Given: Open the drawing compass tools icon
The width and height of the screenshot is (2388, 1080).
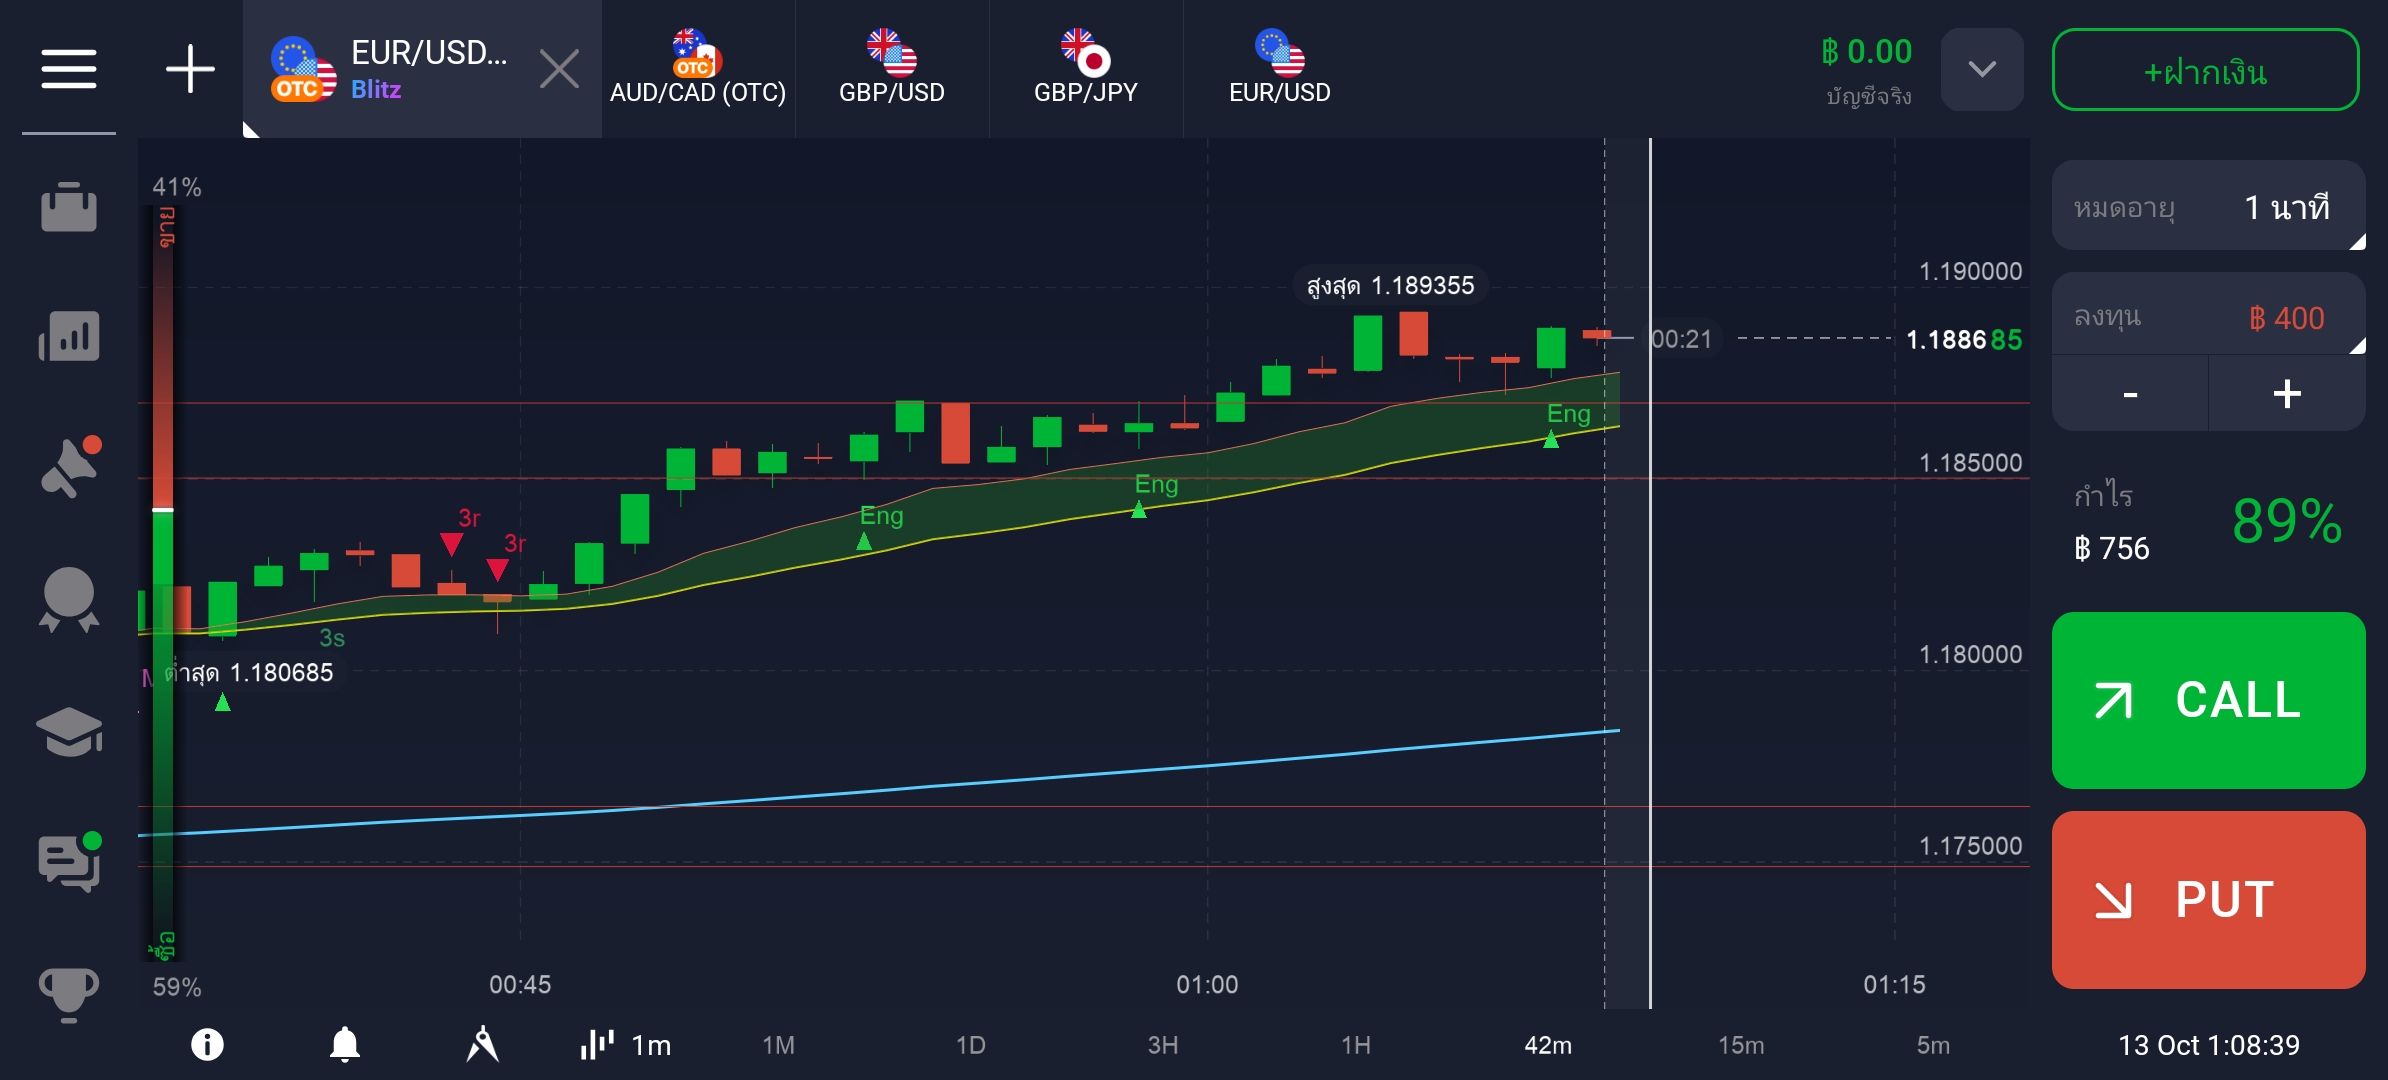Looking at the screenshot, I should tap(482, 1045).
